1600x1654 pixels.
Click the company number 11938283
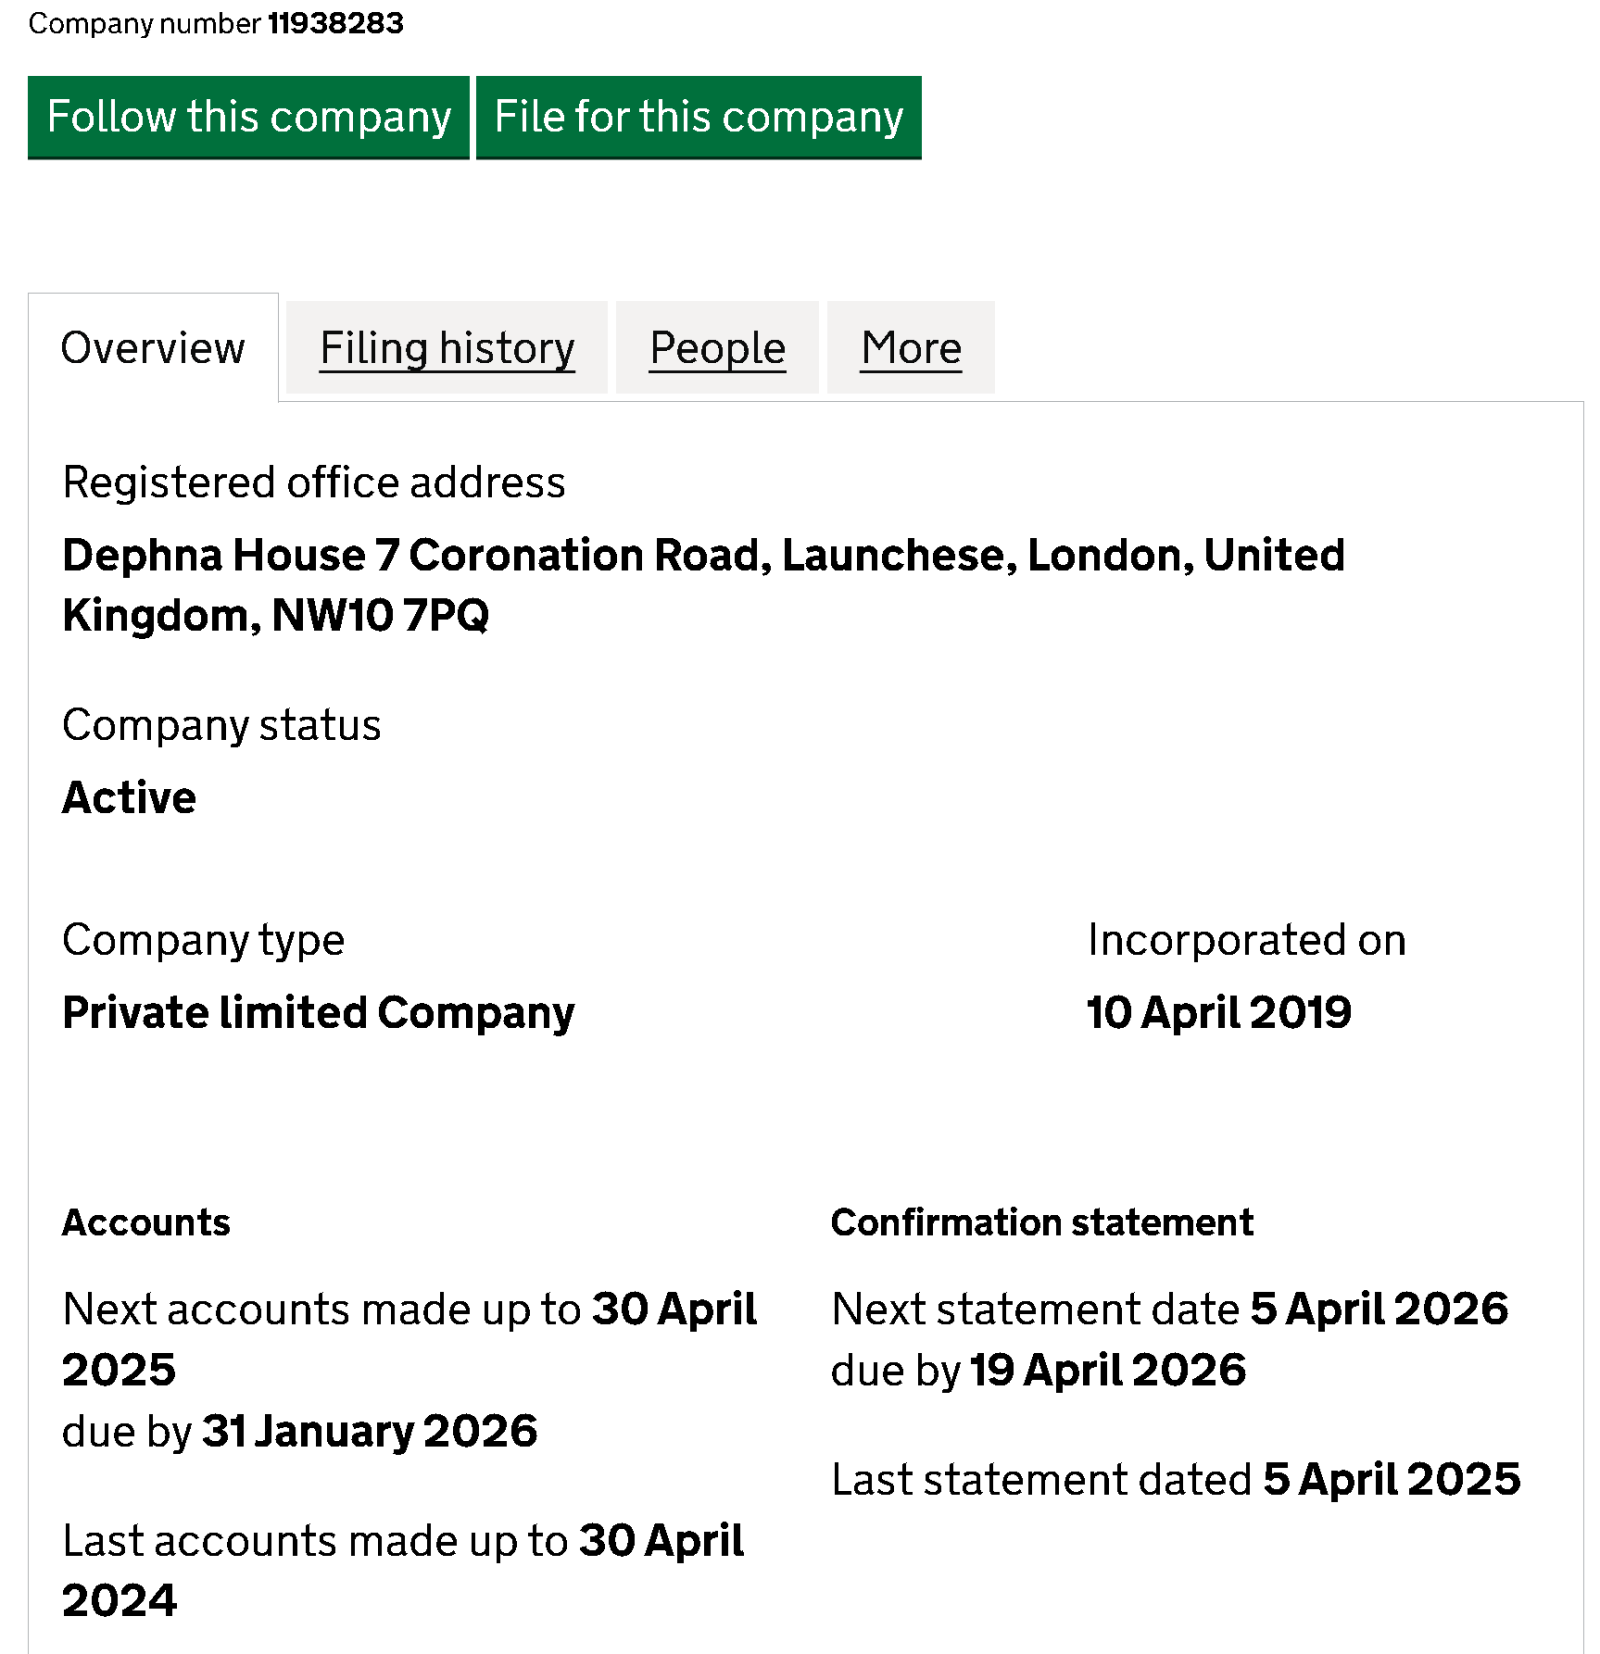(x=335, y=23)
